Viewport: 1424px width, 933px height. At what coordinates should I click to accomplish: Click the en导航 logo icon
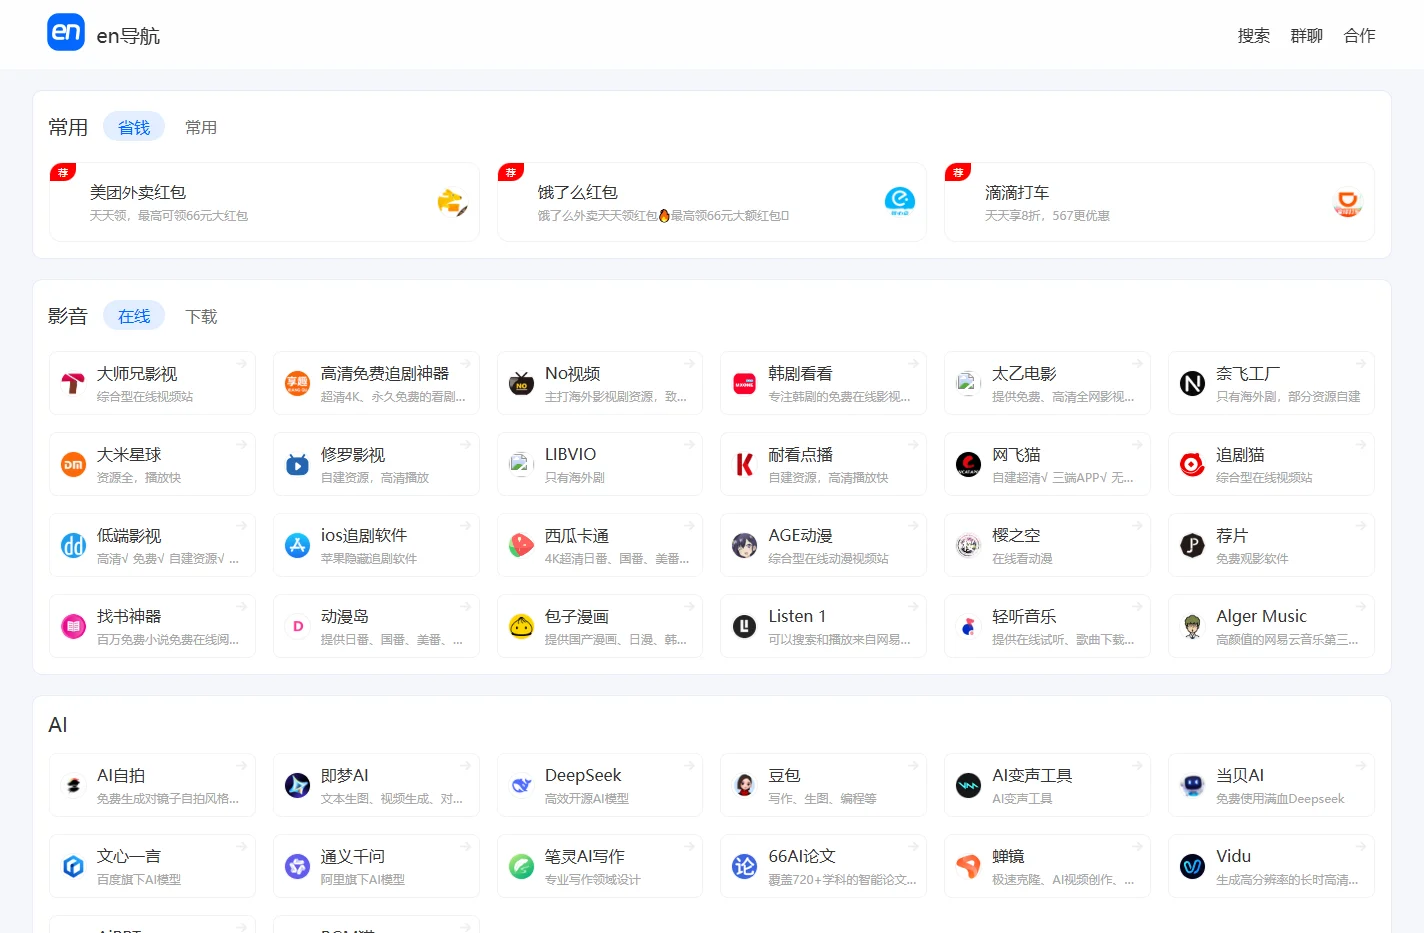66,32
